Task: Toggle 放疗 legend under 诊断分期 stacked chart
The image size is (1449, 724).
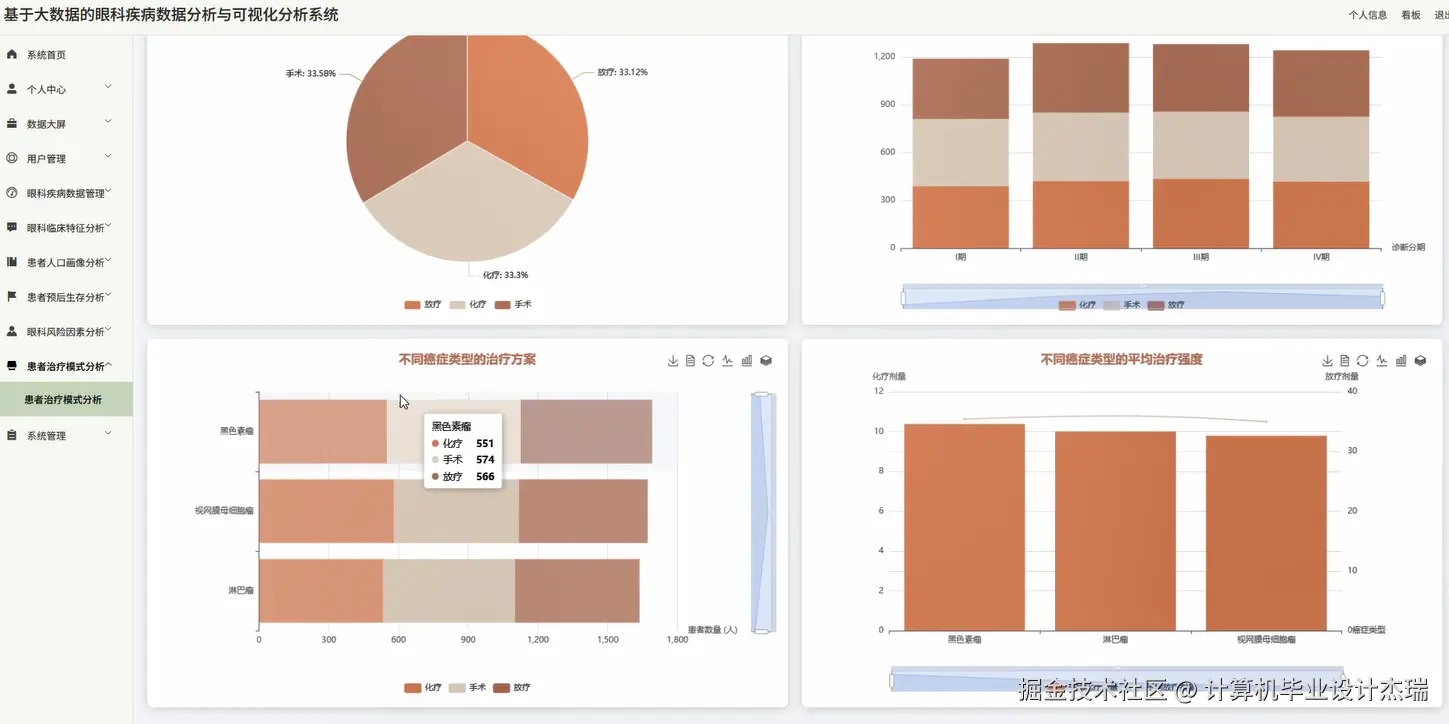Action: click(1166, 305)
